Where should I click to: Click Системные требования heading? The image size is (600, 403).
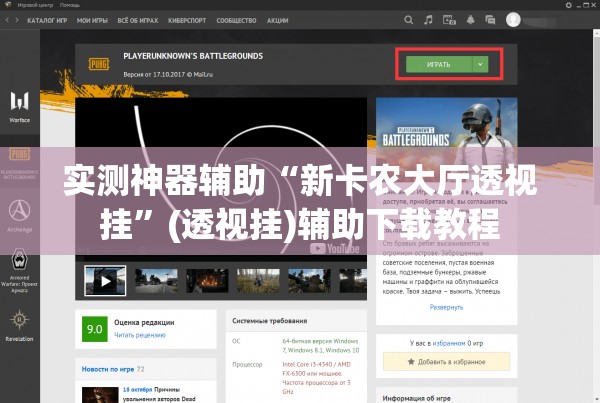click(269, 321)
